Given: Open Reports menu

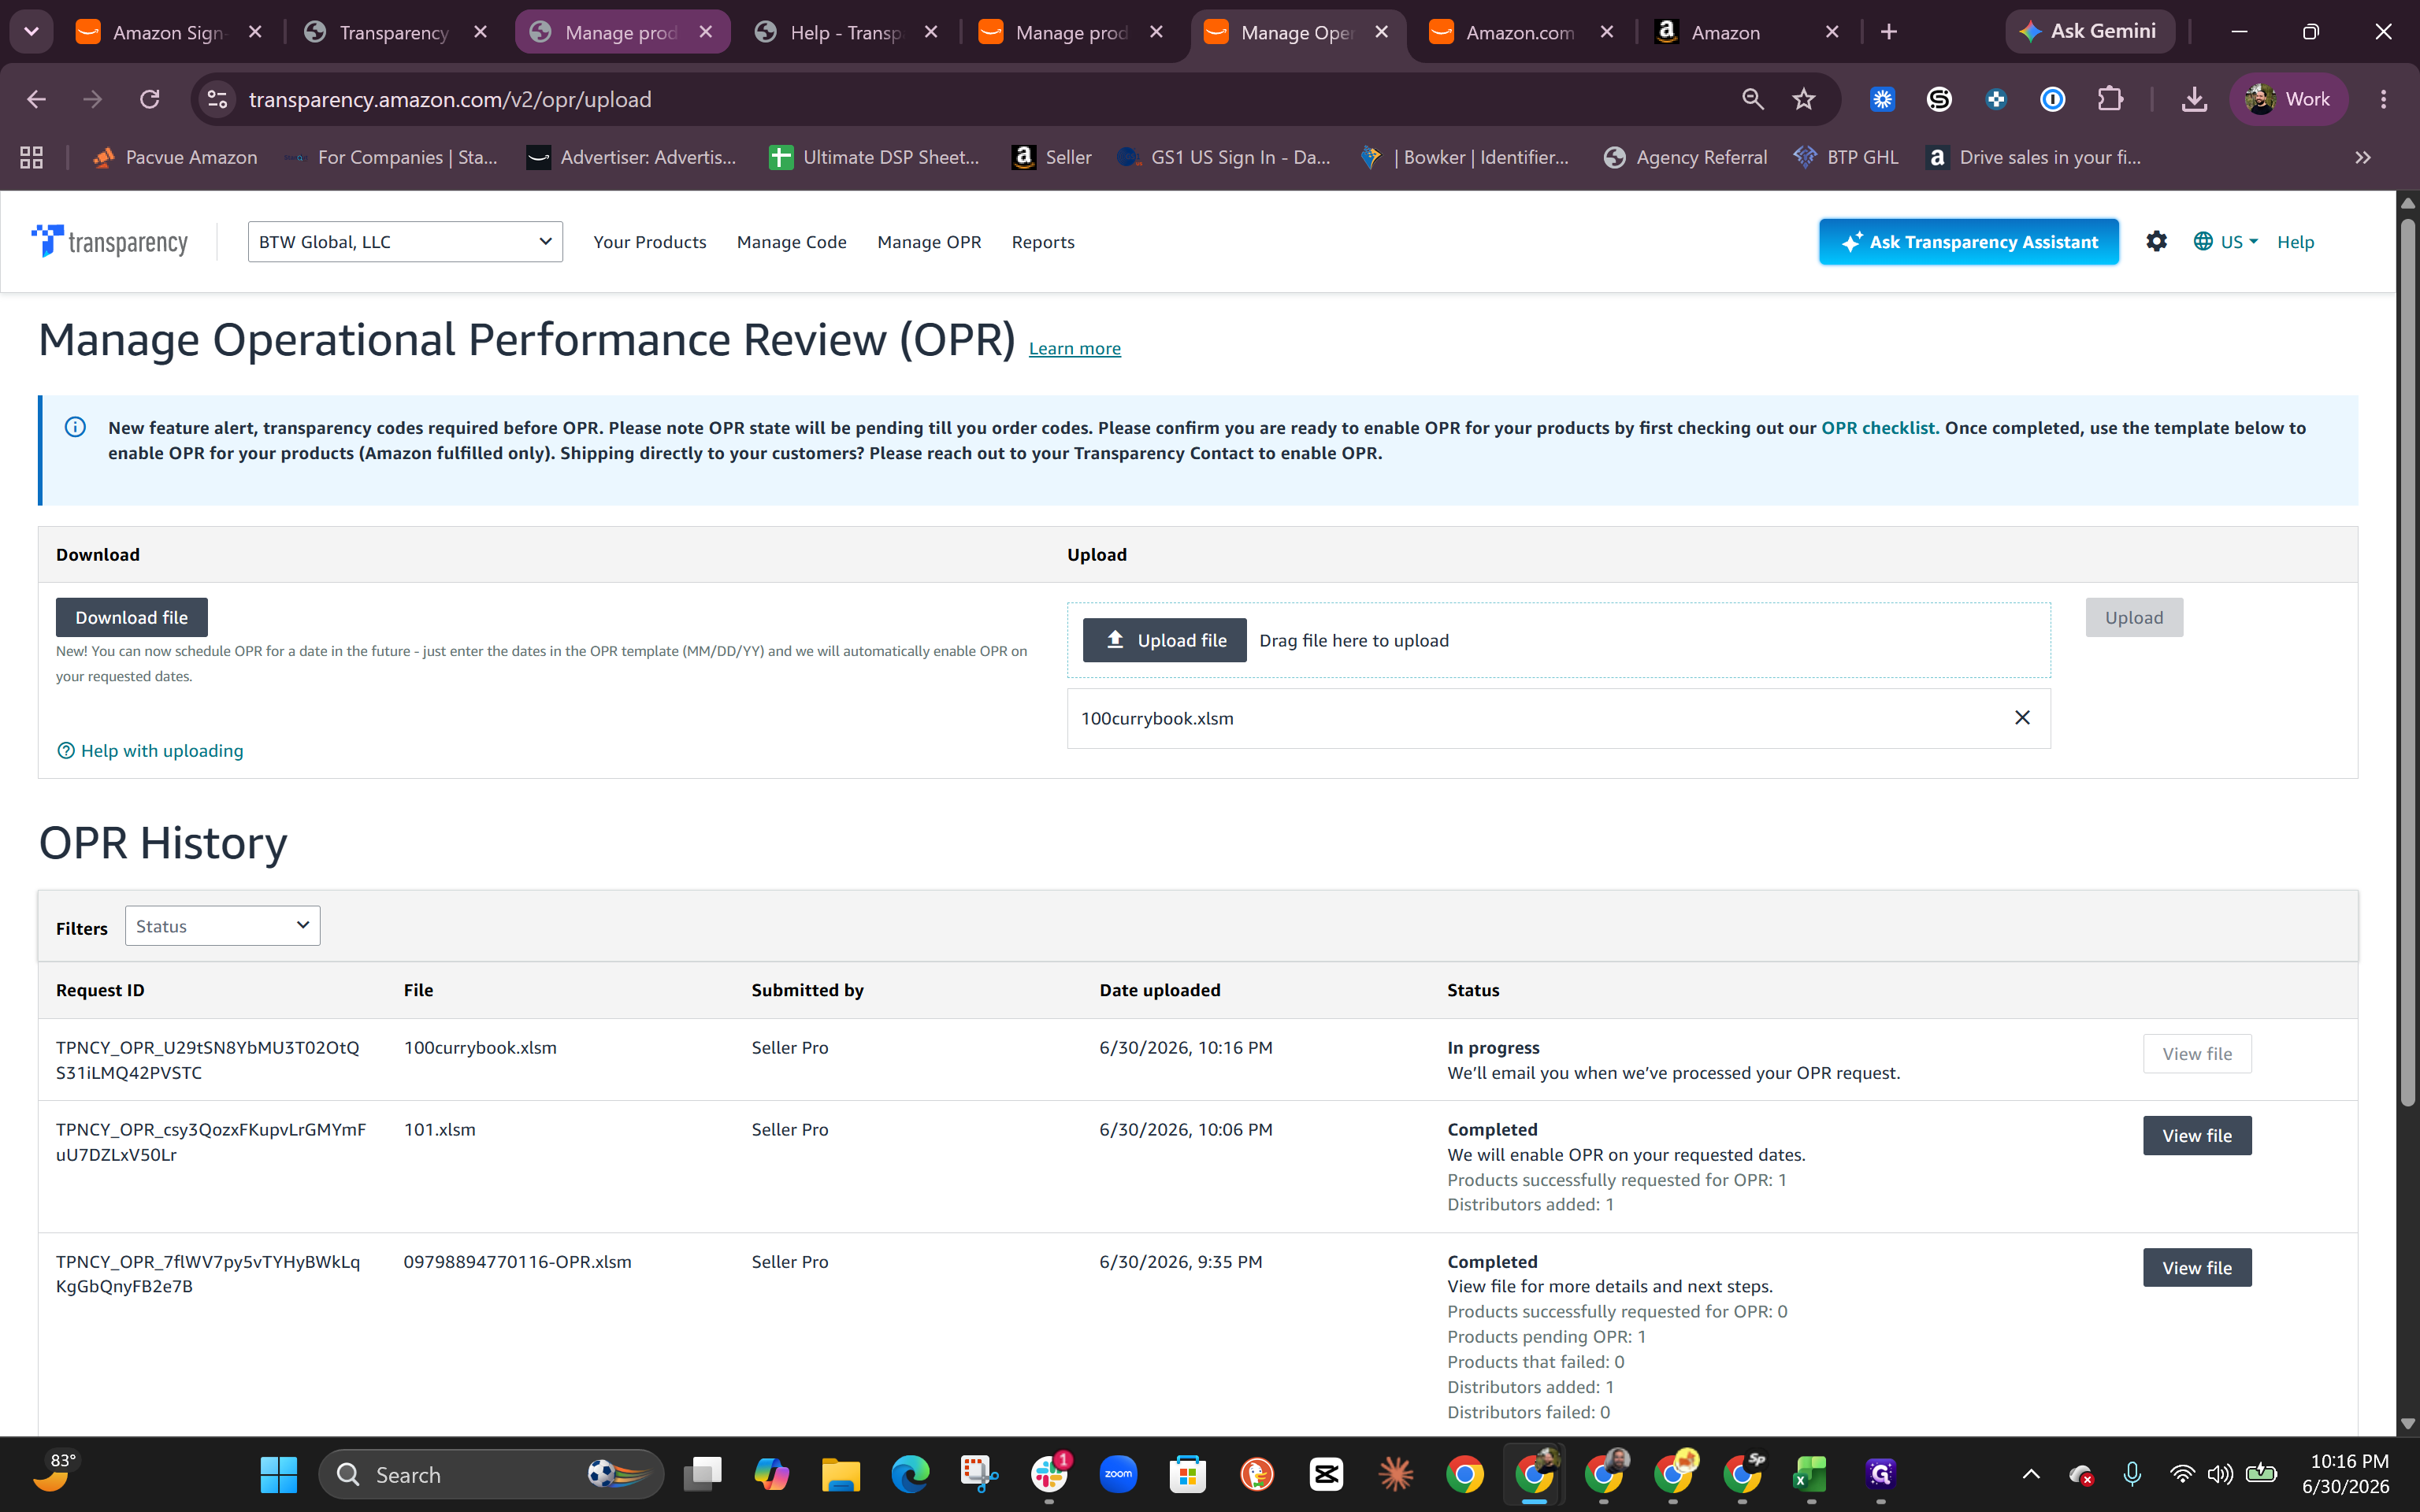Looking at the screenshot, I should [1043, 241].
